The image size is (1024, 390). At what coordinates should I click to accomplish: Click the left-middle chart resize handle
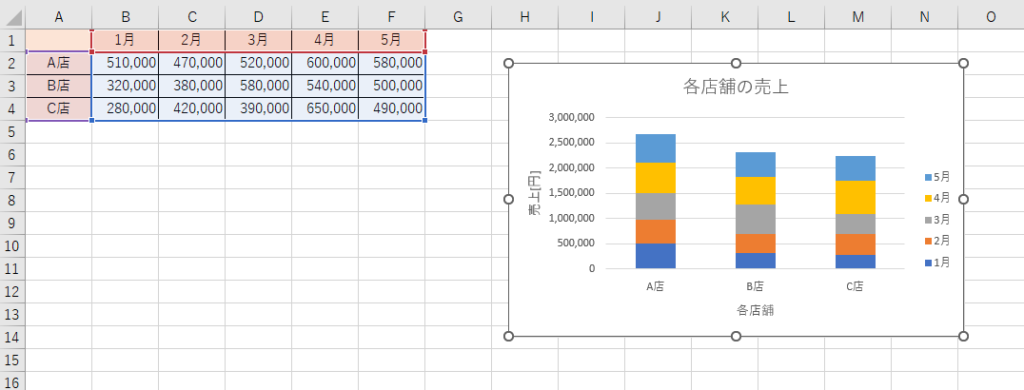coord(509,199)
